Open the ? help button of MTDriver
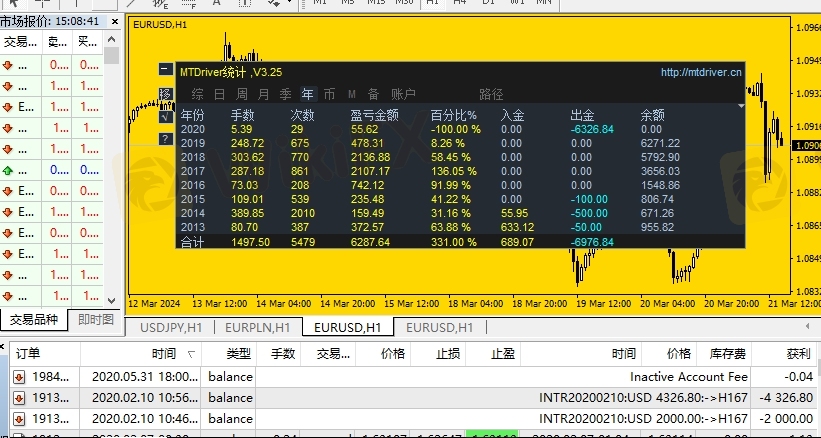The image size is (821, 438). pos(165,139)
